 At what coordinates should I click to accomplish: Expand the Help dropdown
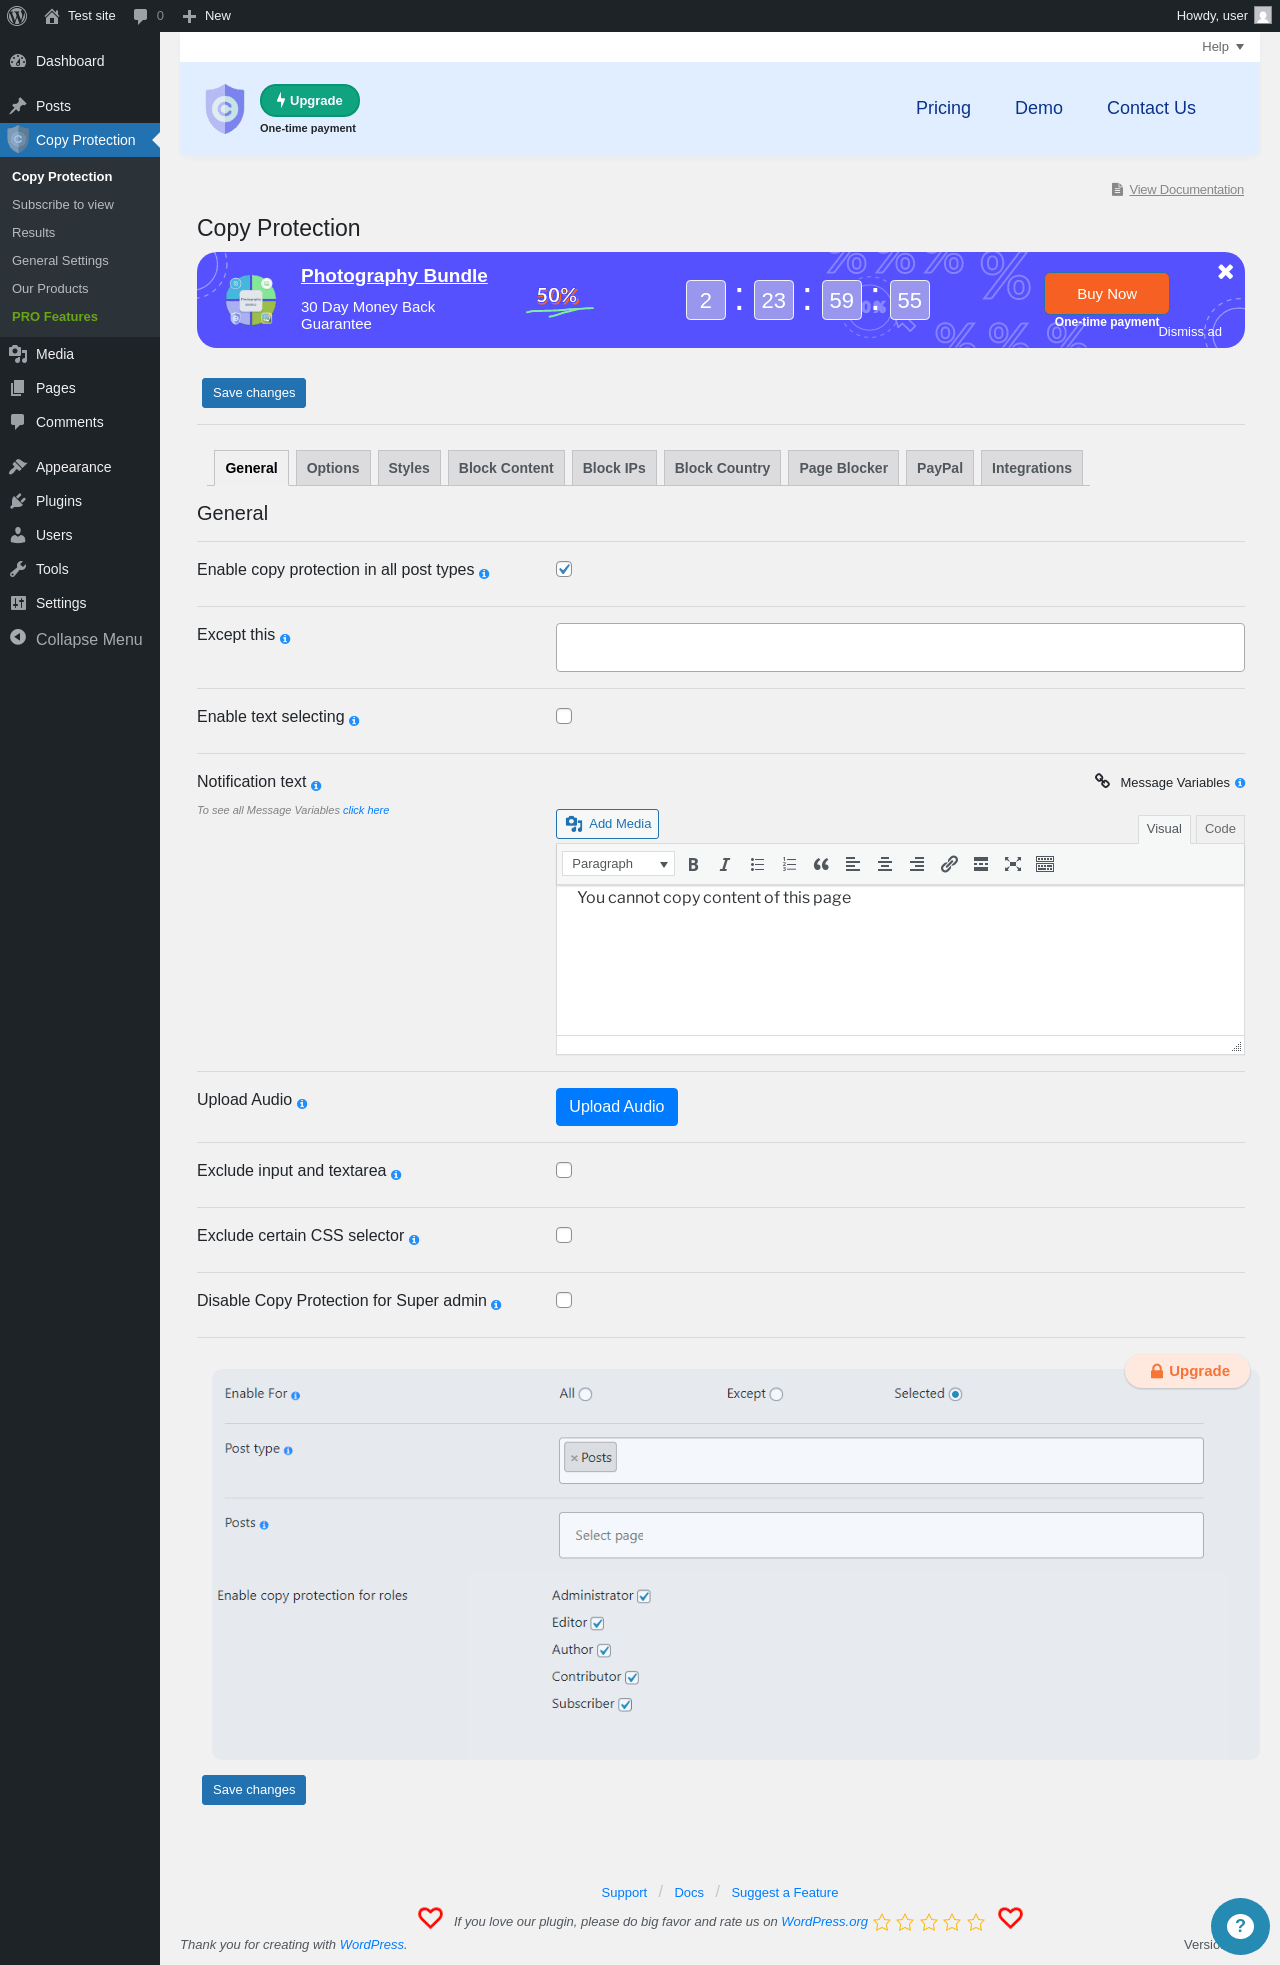point(1223,47)
